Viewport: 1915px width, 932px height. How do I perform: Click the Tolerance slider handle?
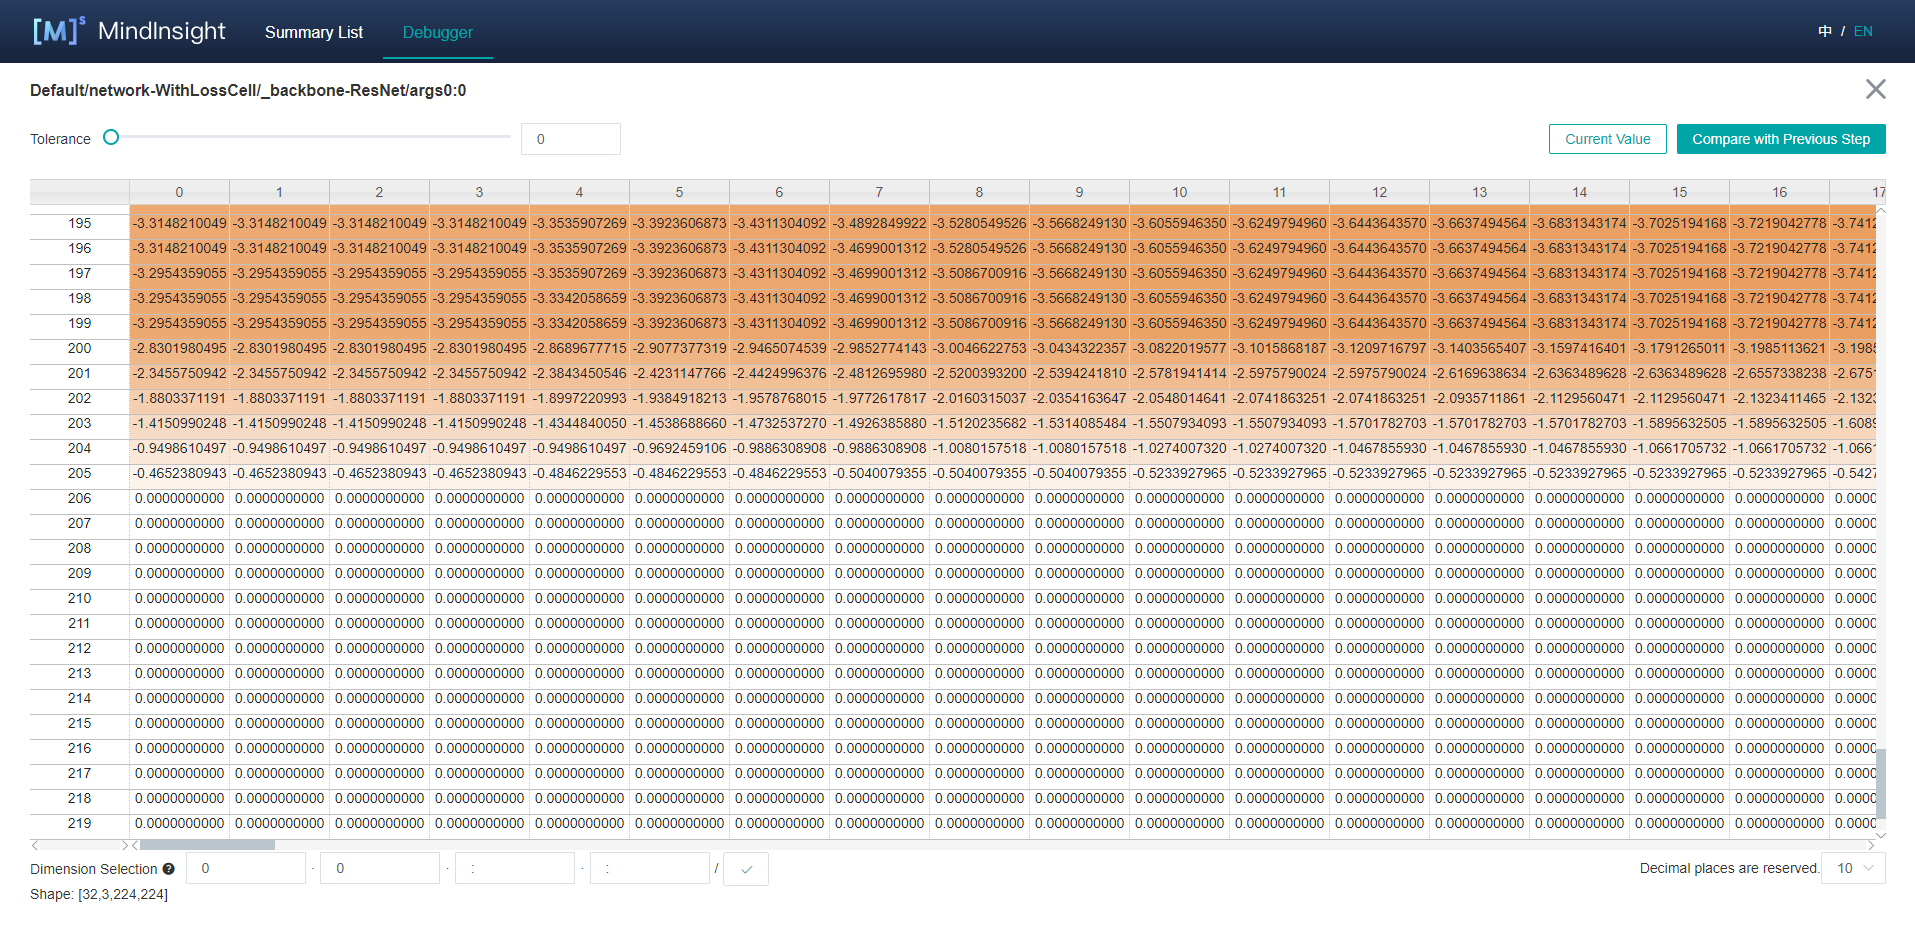point(111,138)
